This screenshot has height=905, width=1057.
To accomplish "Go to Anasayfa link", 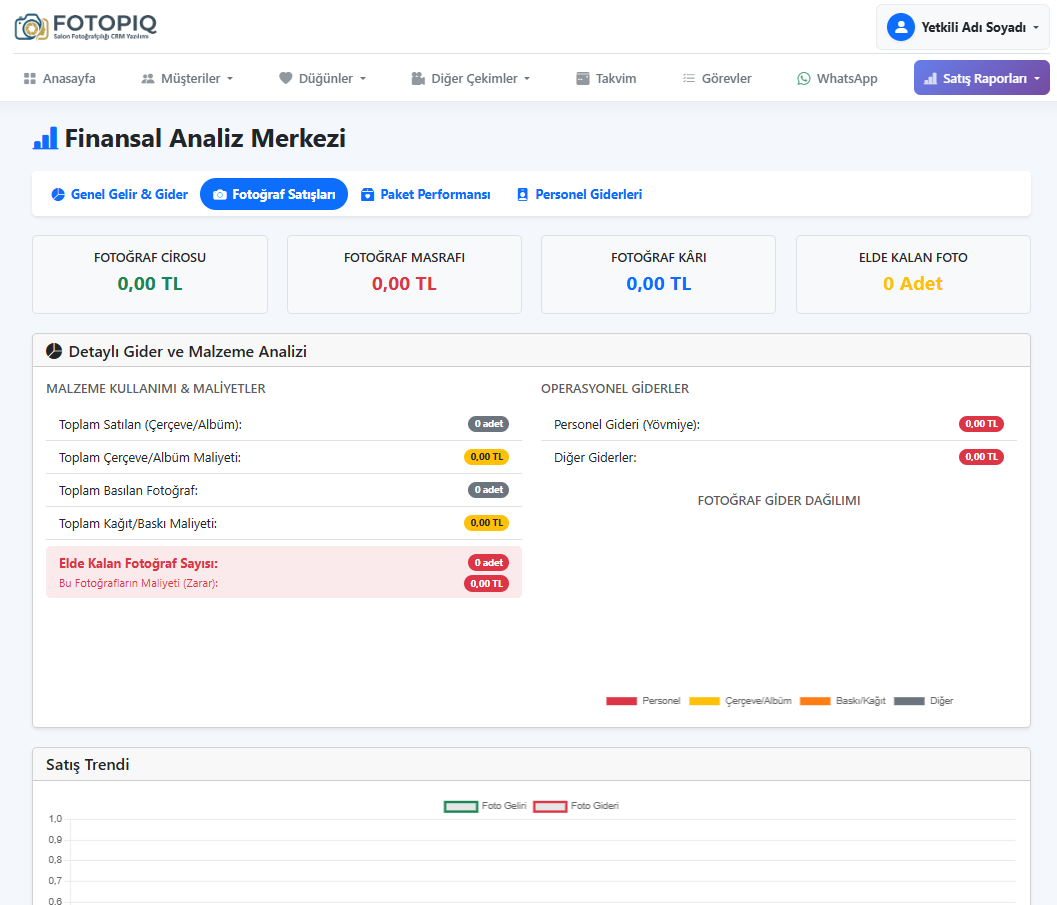I will point(68,78).
